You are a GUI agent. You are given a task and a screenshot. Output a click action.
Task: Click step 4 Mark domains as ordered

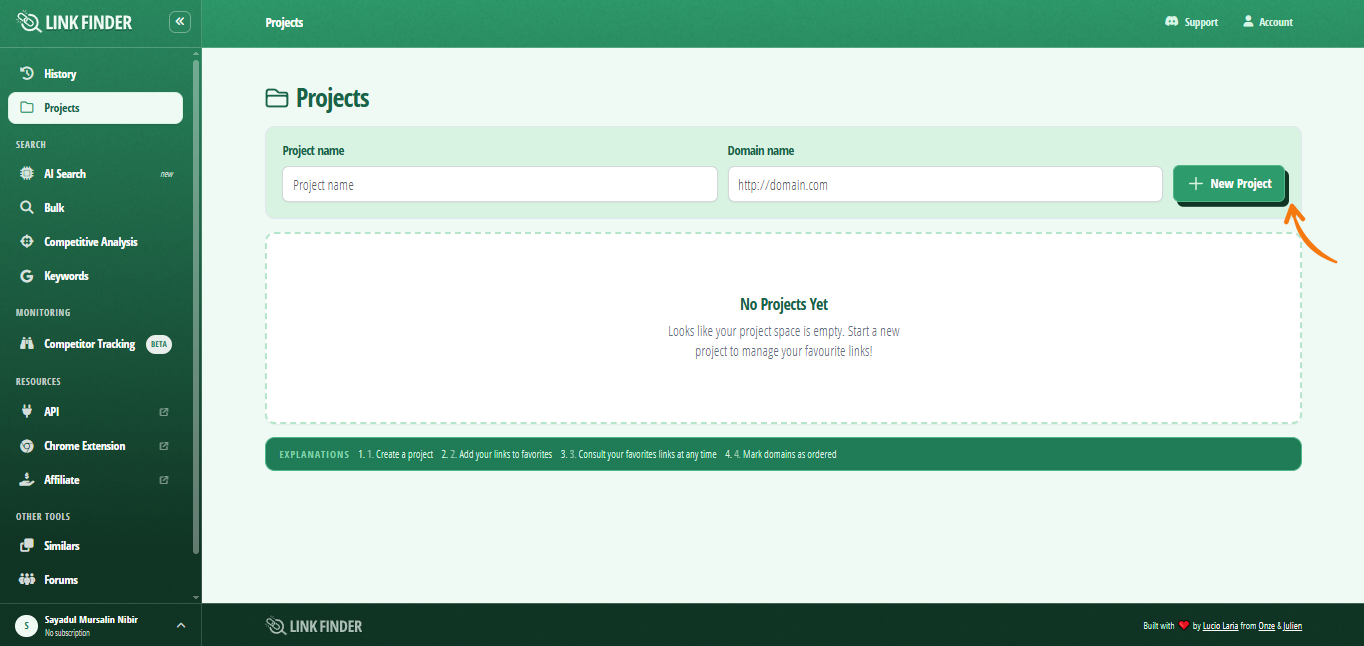coord(781,454)
